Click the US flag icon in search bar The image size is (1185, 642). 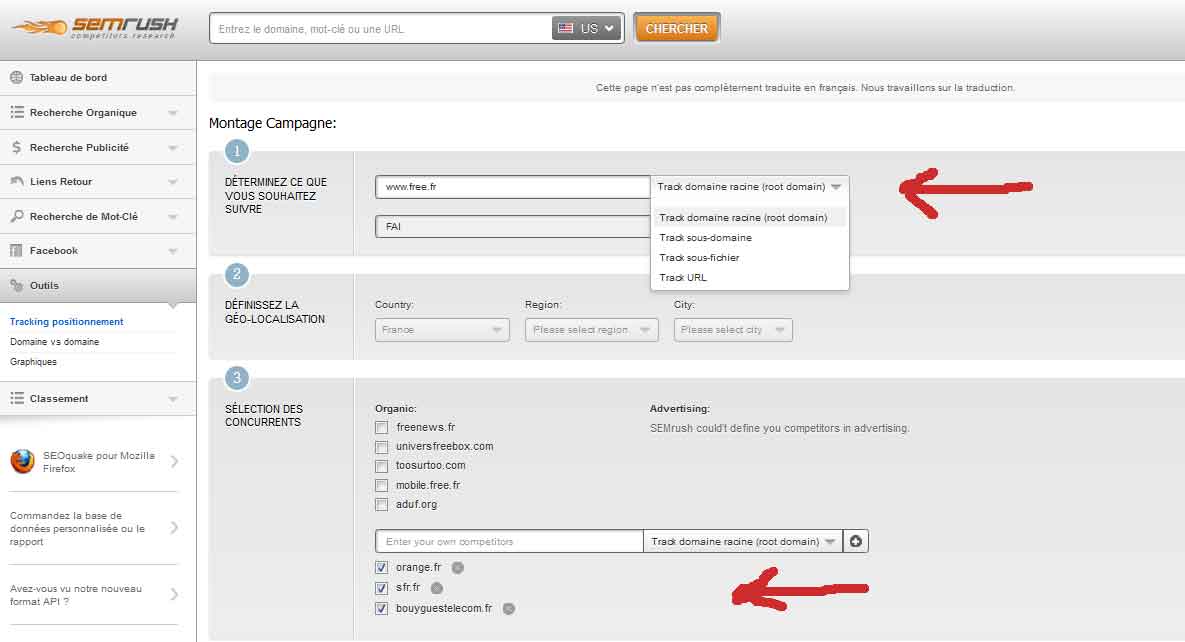pos(565,29)
